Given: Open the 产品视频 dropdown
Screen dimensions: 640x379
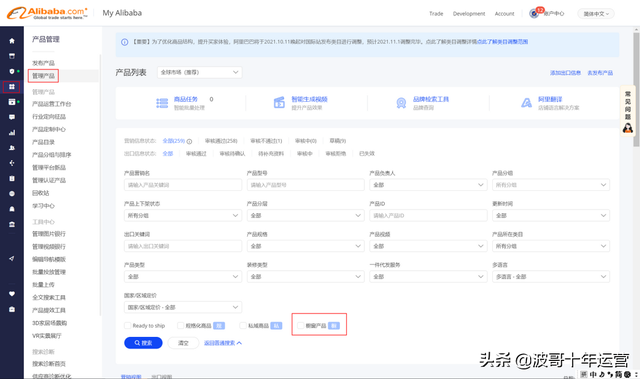Looking at the screenshot, I should [428, 246].
